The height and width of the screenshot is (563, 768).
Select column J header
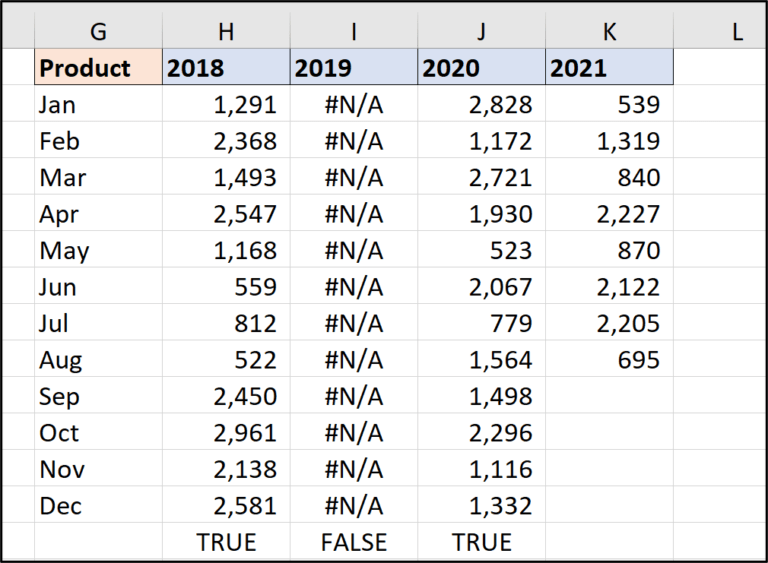(482, 31)
